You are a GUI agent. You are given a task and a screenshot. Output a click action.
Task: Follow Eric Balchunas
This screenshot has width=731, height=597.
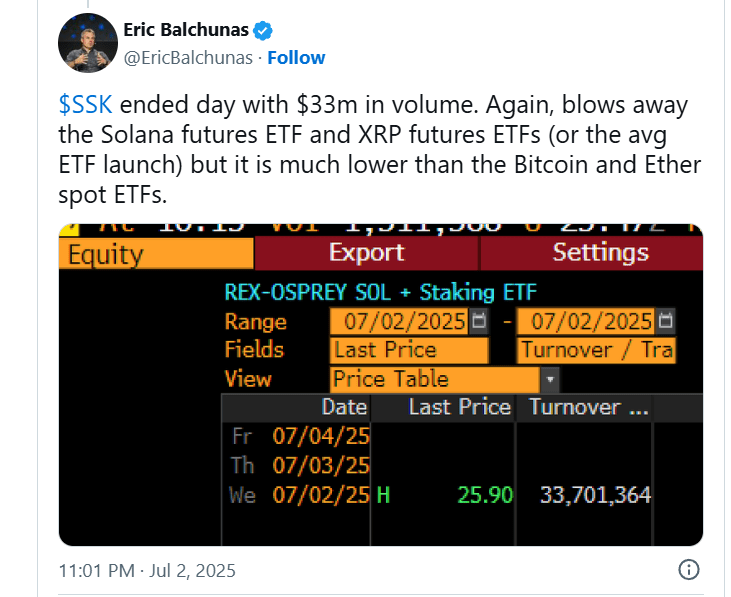296,57
